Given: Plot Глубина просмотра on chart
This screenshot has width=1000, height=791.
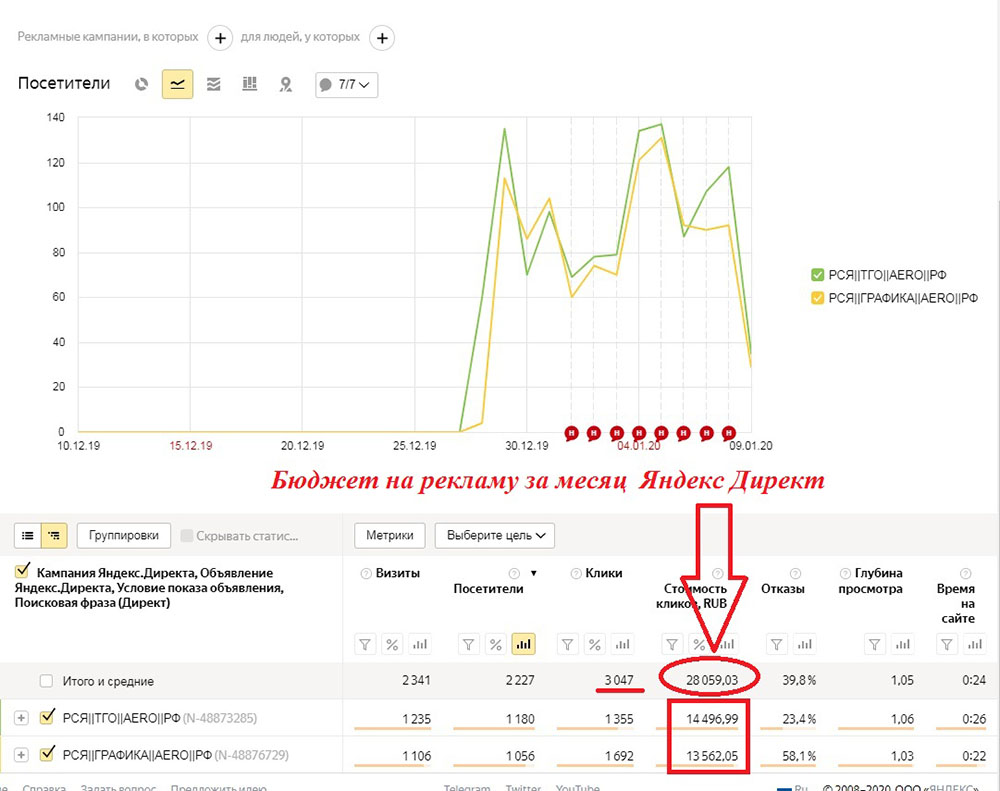Looking at the screenshot, I should click(x=903, y=644).
